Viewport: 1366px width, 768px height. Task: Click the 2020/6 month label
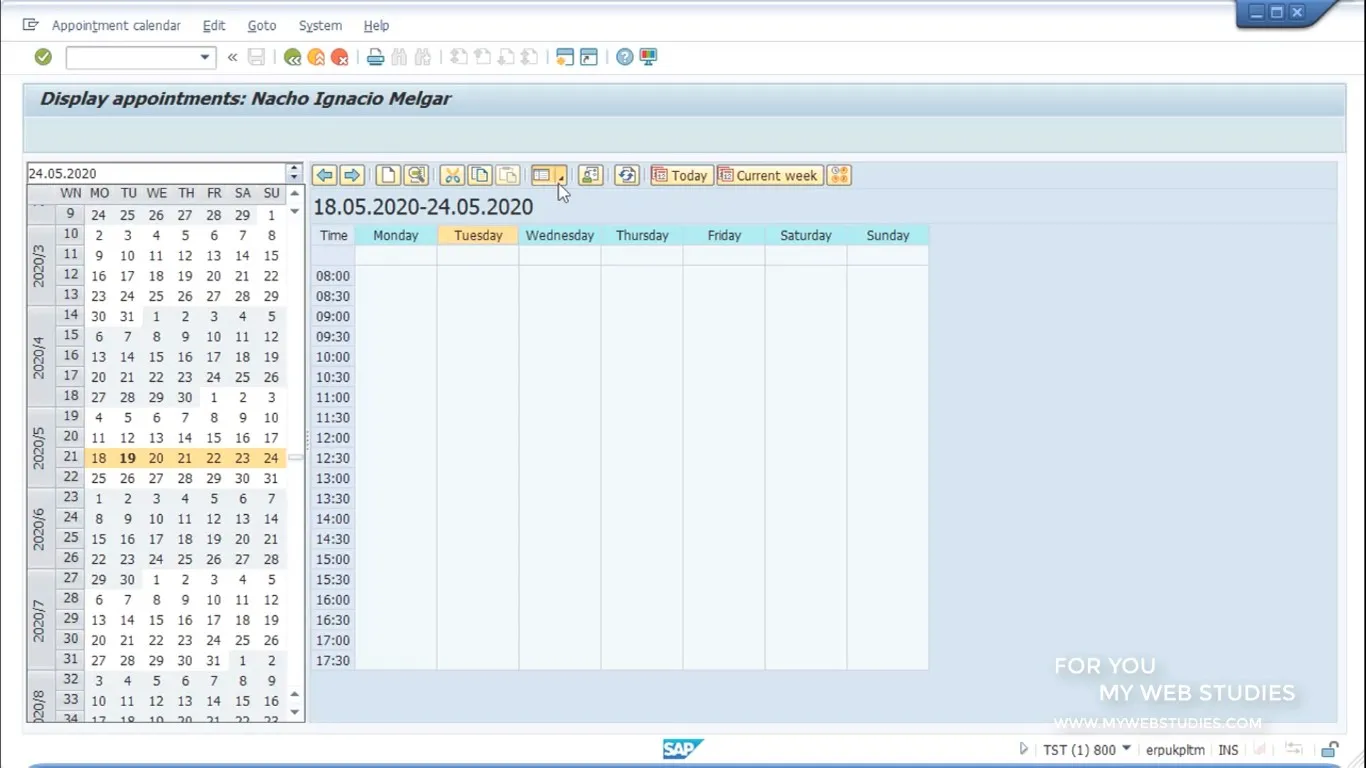(x=40, y=529)
